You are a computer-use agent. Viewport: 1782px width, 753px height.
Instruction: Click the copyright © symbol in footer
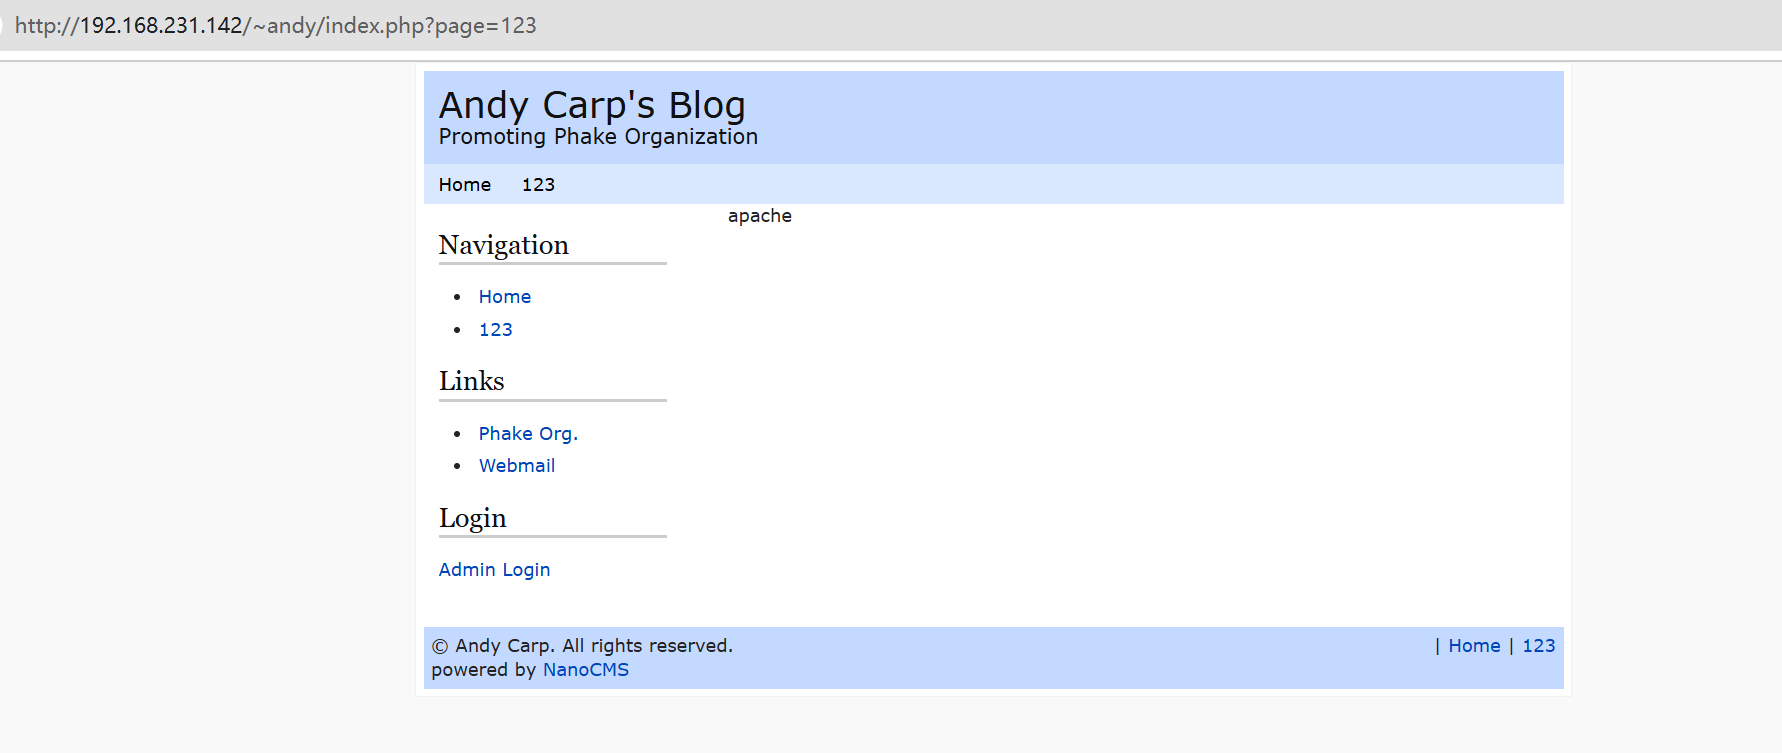[440, 647]
